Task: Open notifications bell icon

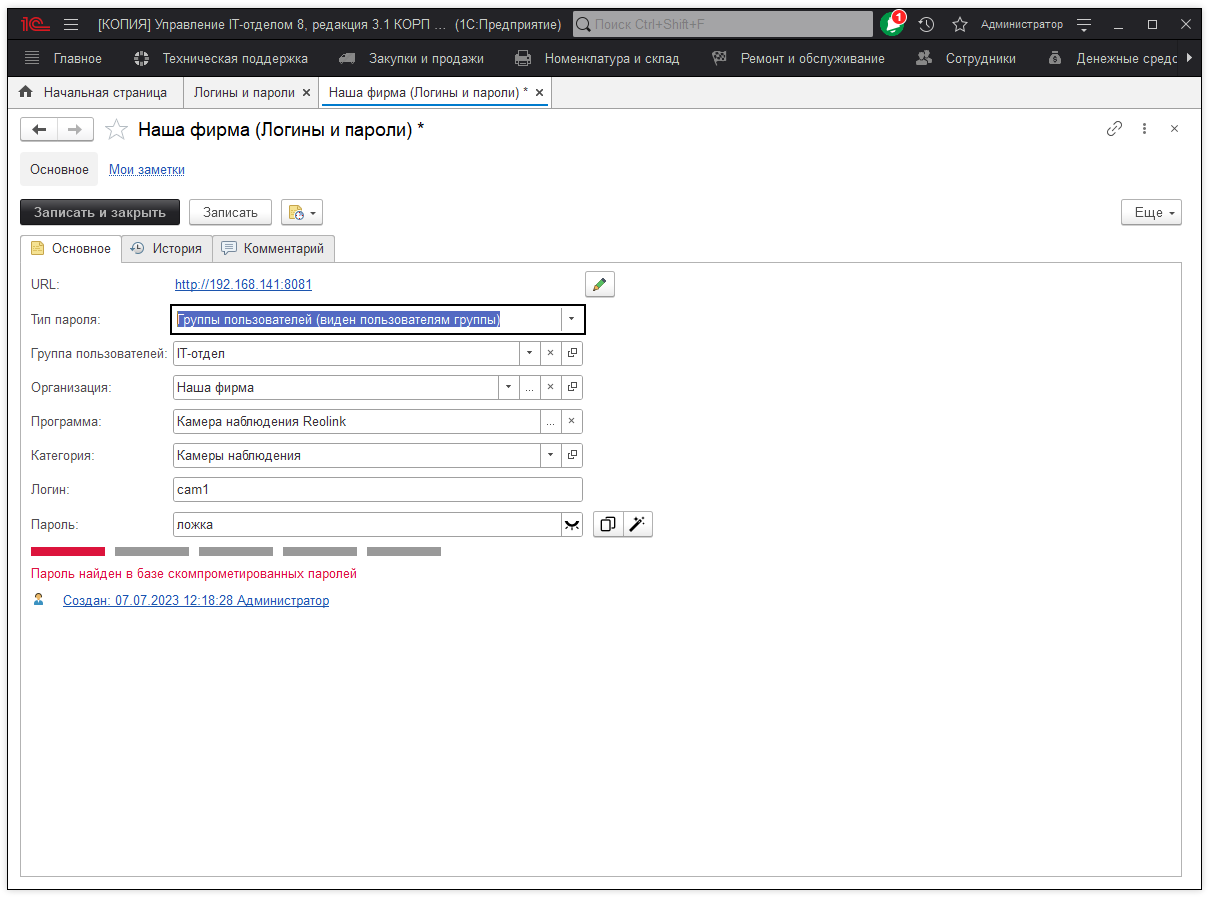Action: [891, 24]
